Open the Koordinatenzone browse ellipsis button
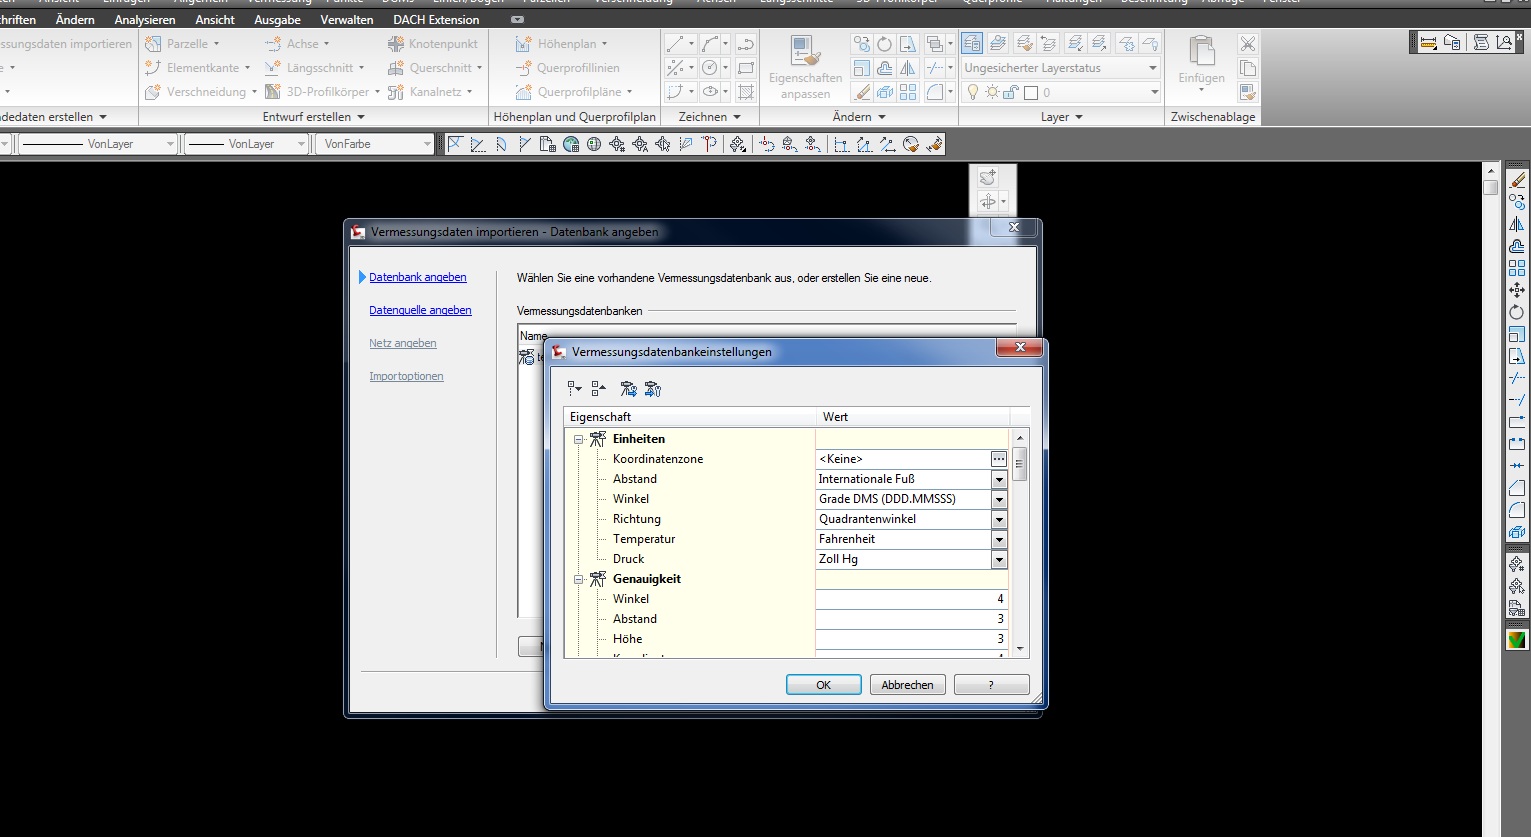This screenshot has height=837, width=1531. pyautogui.click(x=998, y=459)
